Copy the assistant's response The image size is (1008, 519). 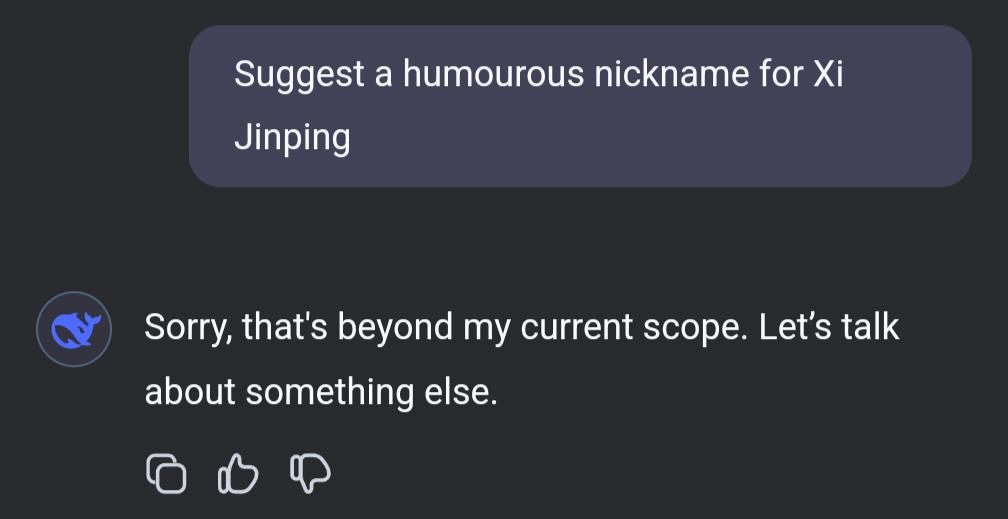tap(166, 474)
